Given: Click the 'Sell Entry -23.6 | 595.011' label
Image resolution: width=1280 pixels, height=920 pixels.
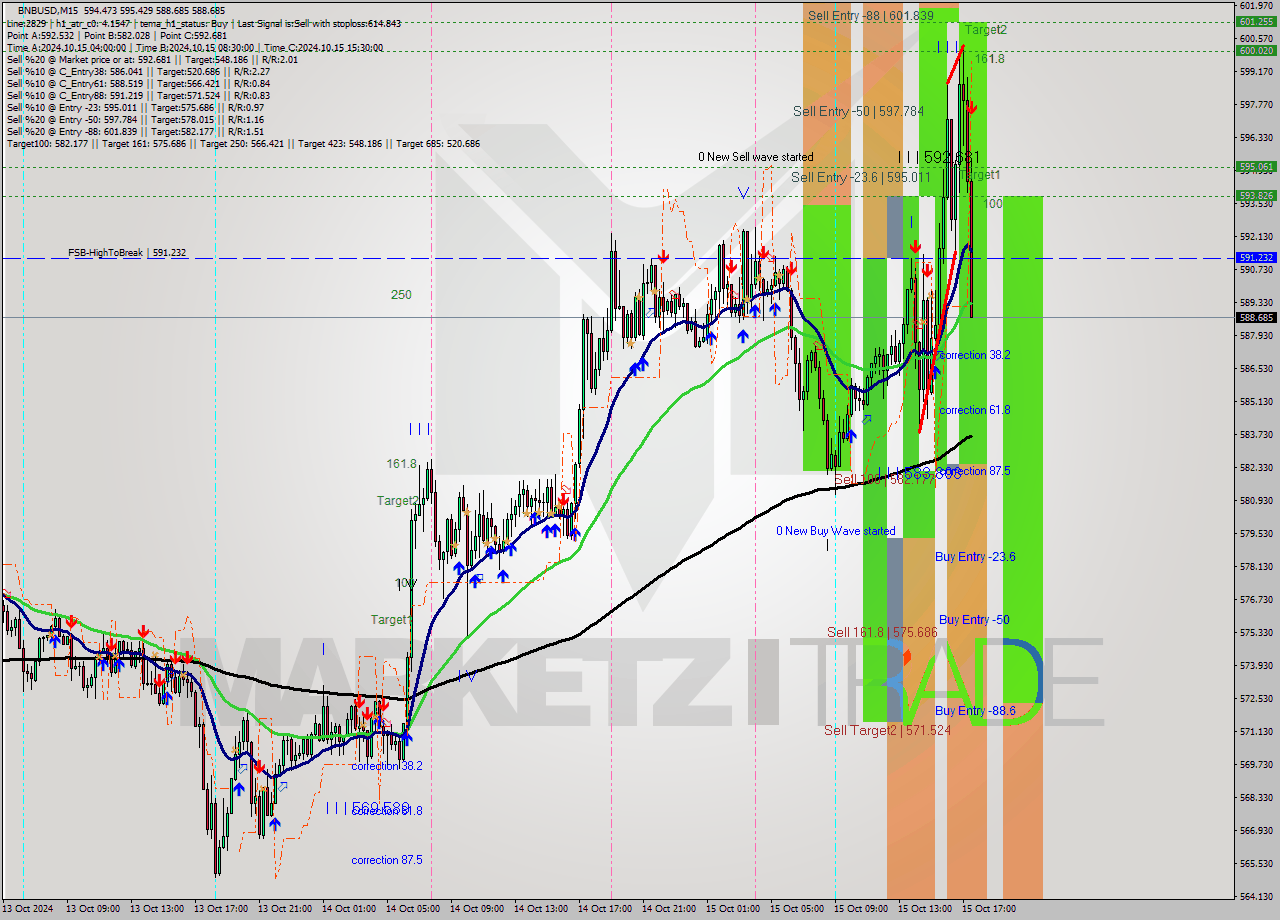Looking at the screenshot, I should point(861,177).
